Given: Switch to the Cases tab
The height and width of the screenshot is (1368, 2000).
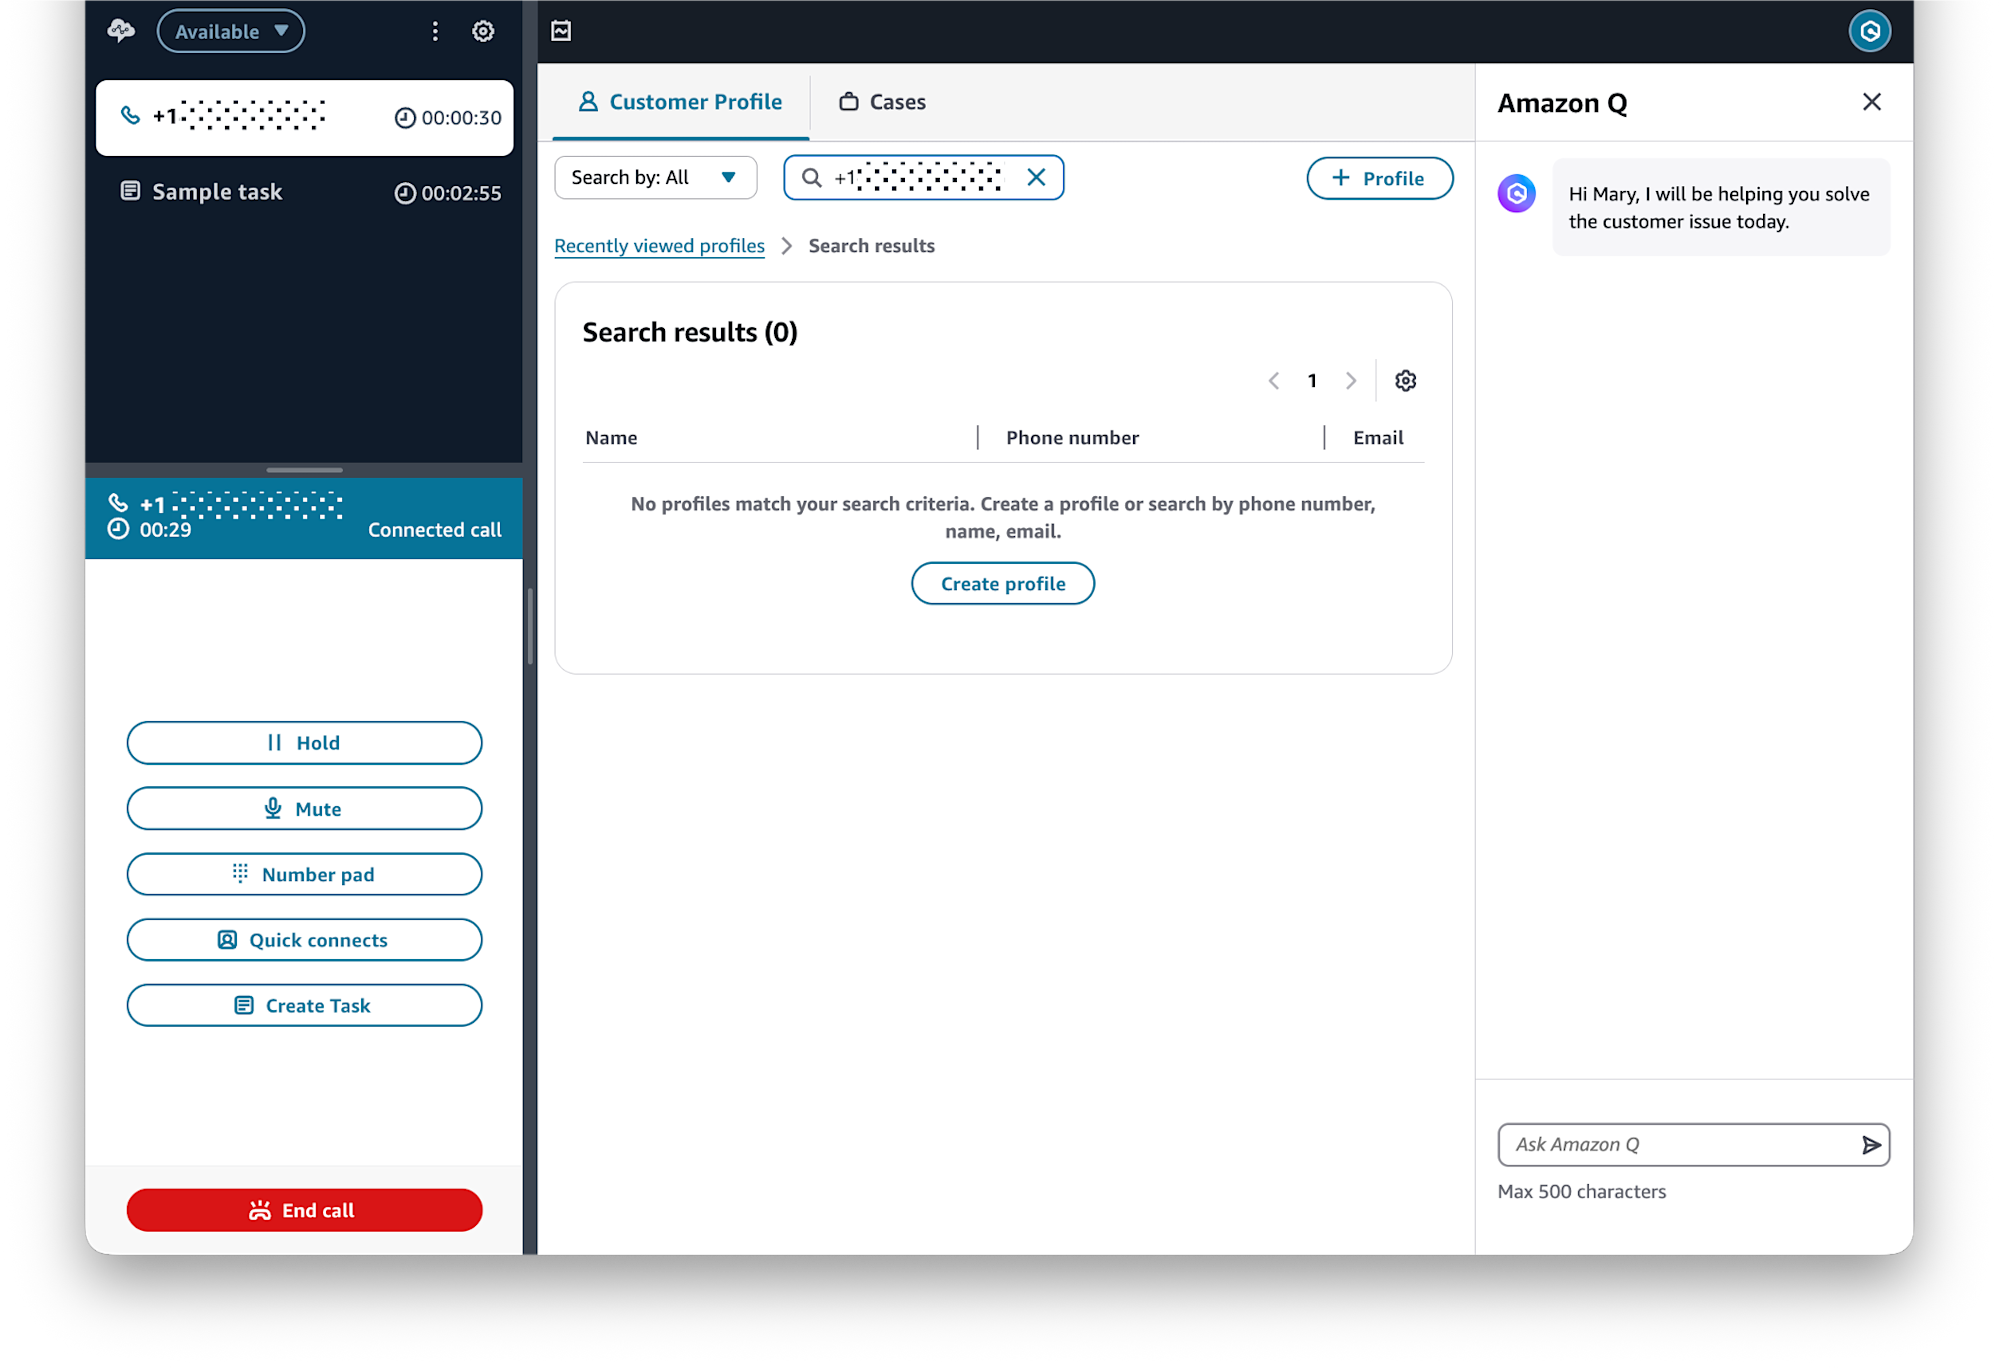Looking at the screenshot, I should pyautogui.click(x=881, y=101).
